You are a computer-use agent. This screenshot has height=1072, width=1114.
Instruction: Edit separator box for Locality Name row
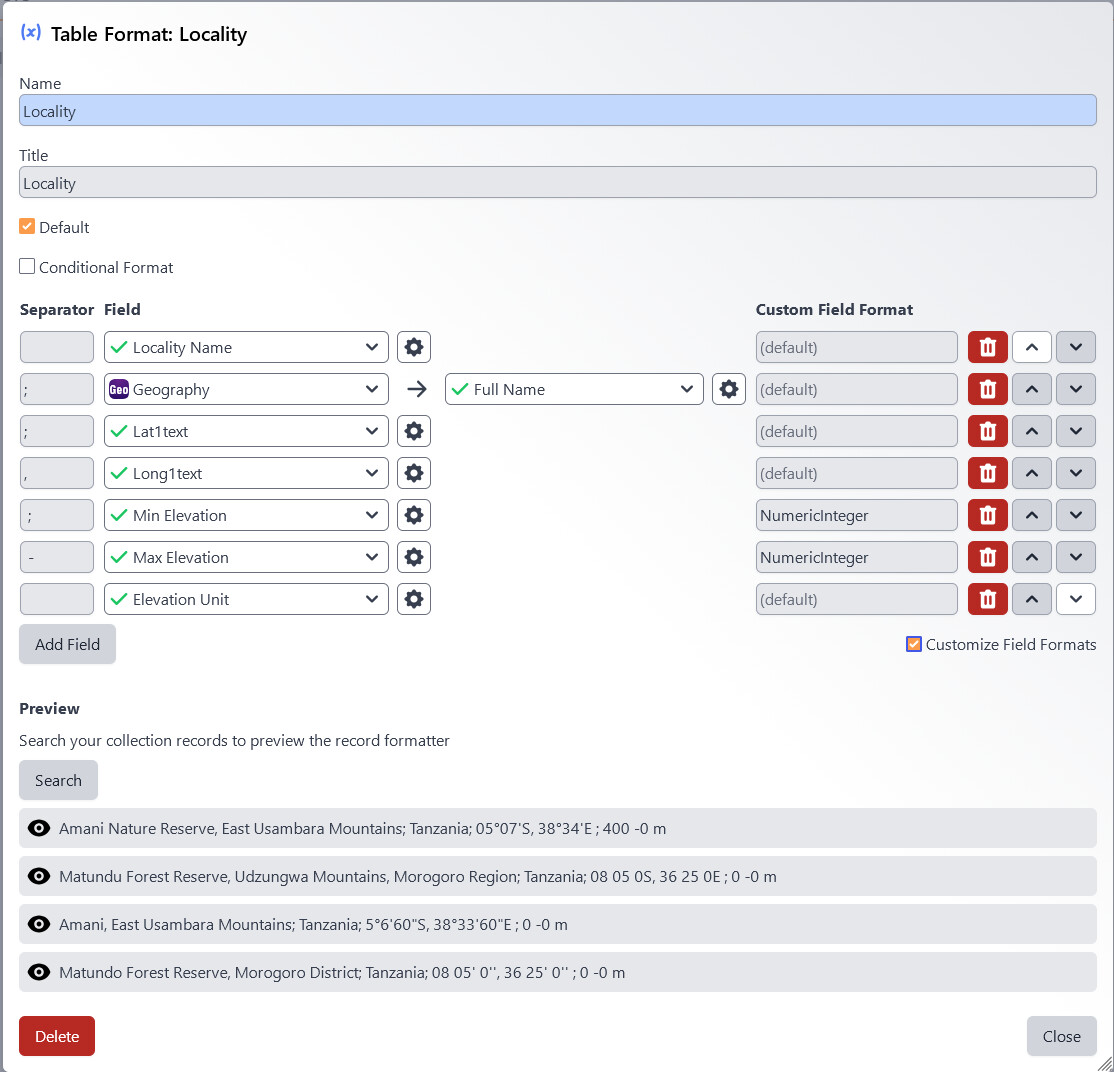click(57, 347)
